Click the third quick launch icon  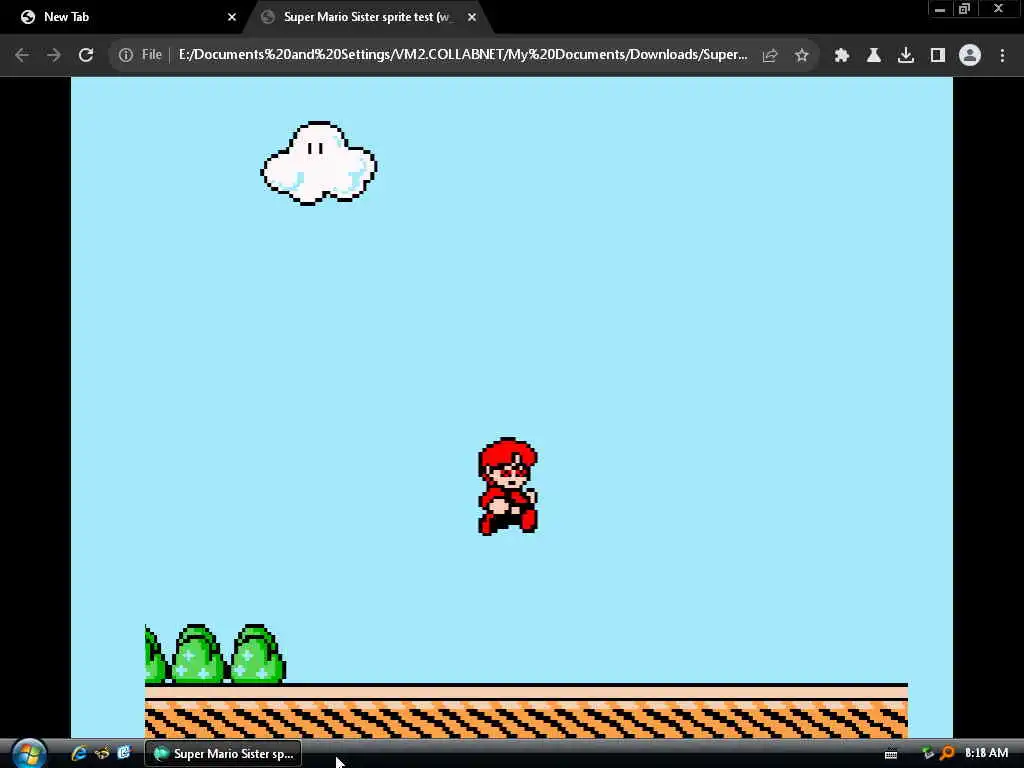coord(123,753)
